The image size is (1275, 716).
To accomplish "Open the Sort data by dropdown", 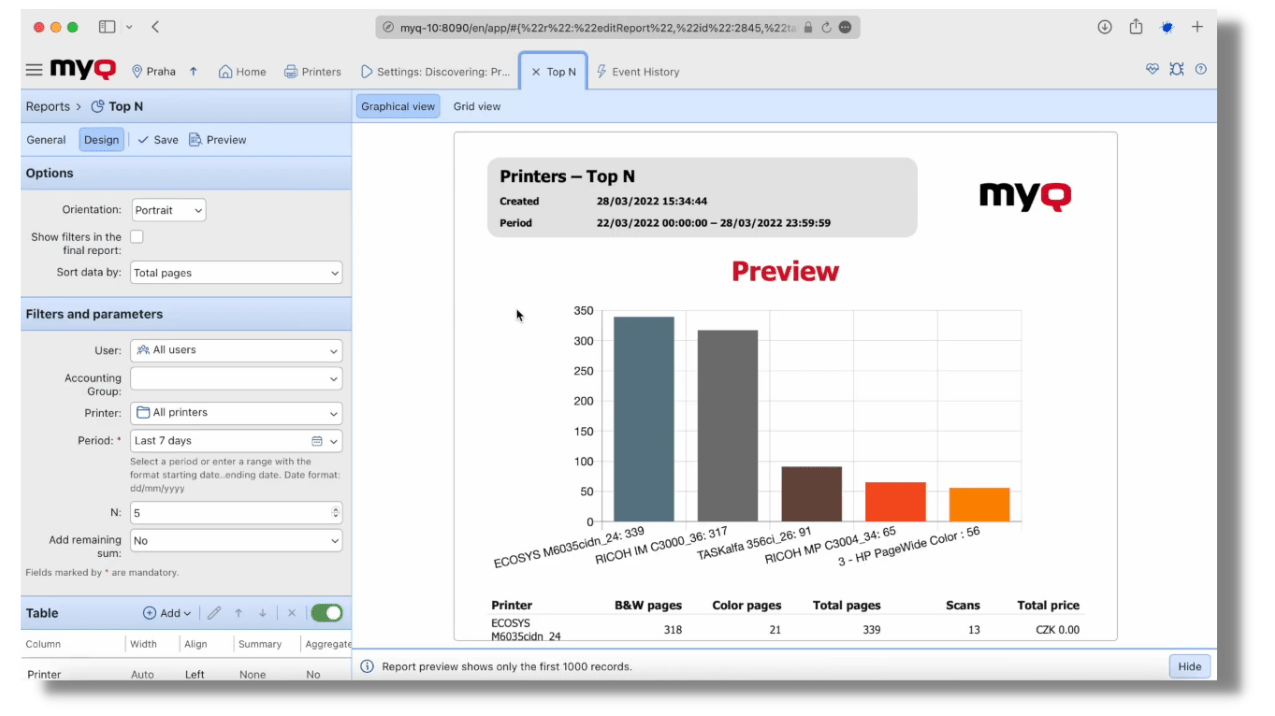I will click(x=236, y=272).
